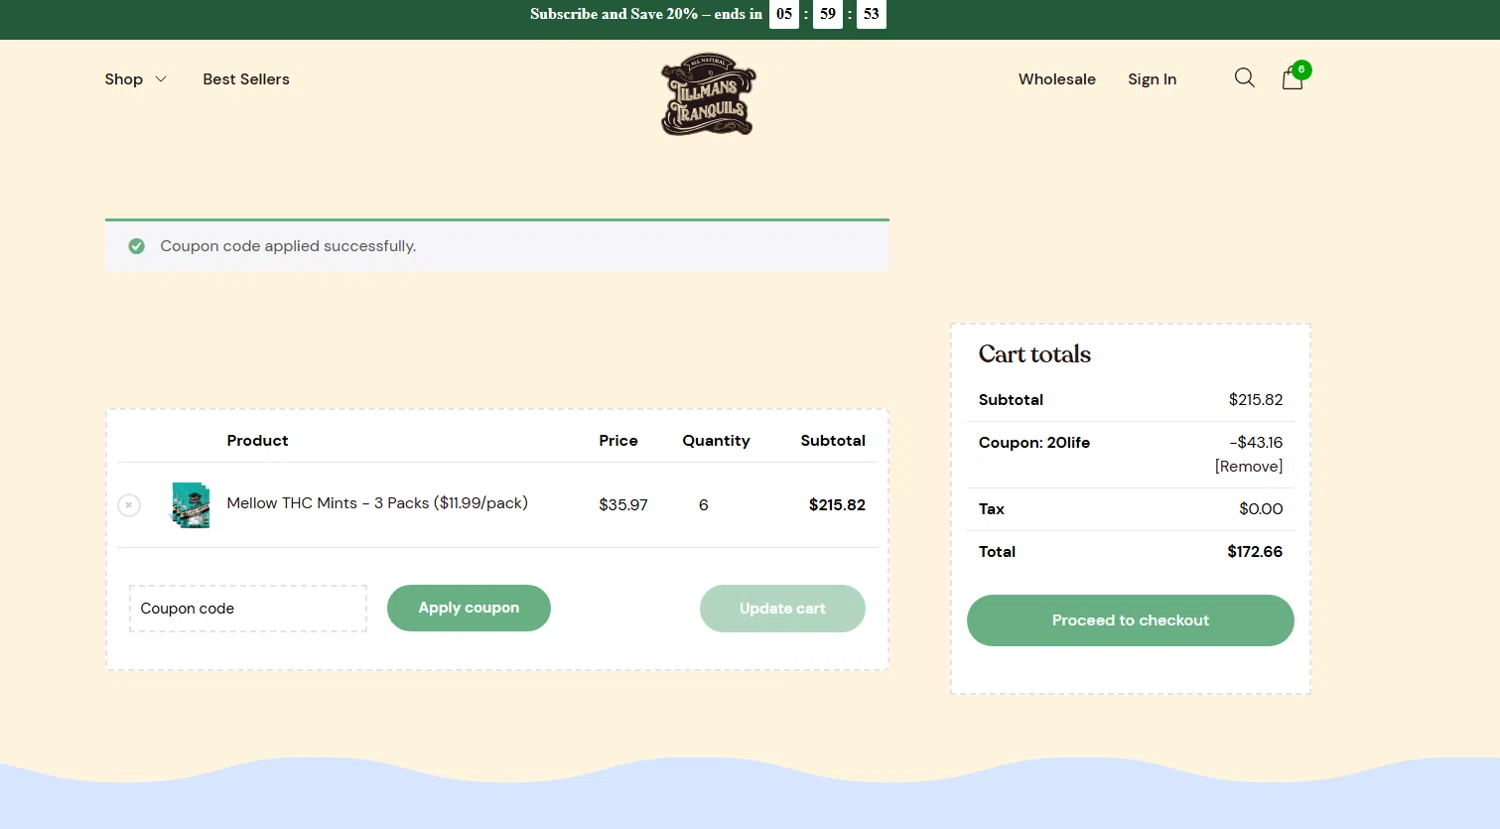Screen dimensions: 1500x829
Task: Remove the 20life coupon
Action: 1249,466
